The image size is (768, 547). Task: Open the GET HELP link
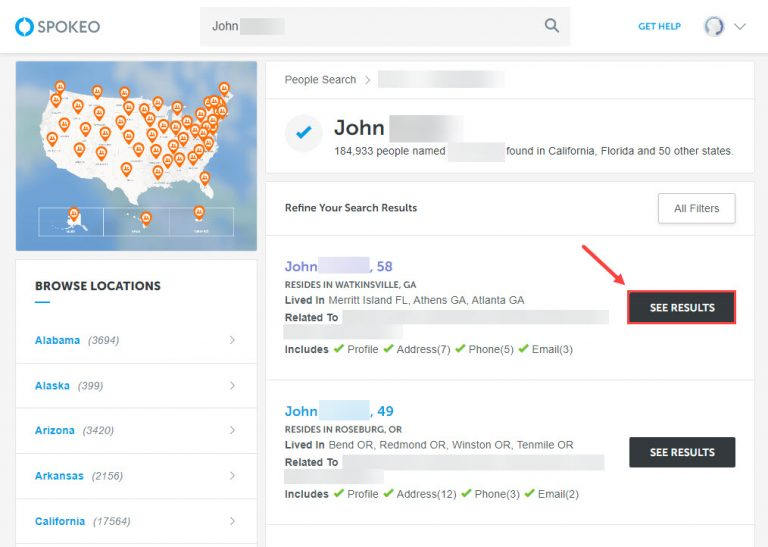[659, 26]
